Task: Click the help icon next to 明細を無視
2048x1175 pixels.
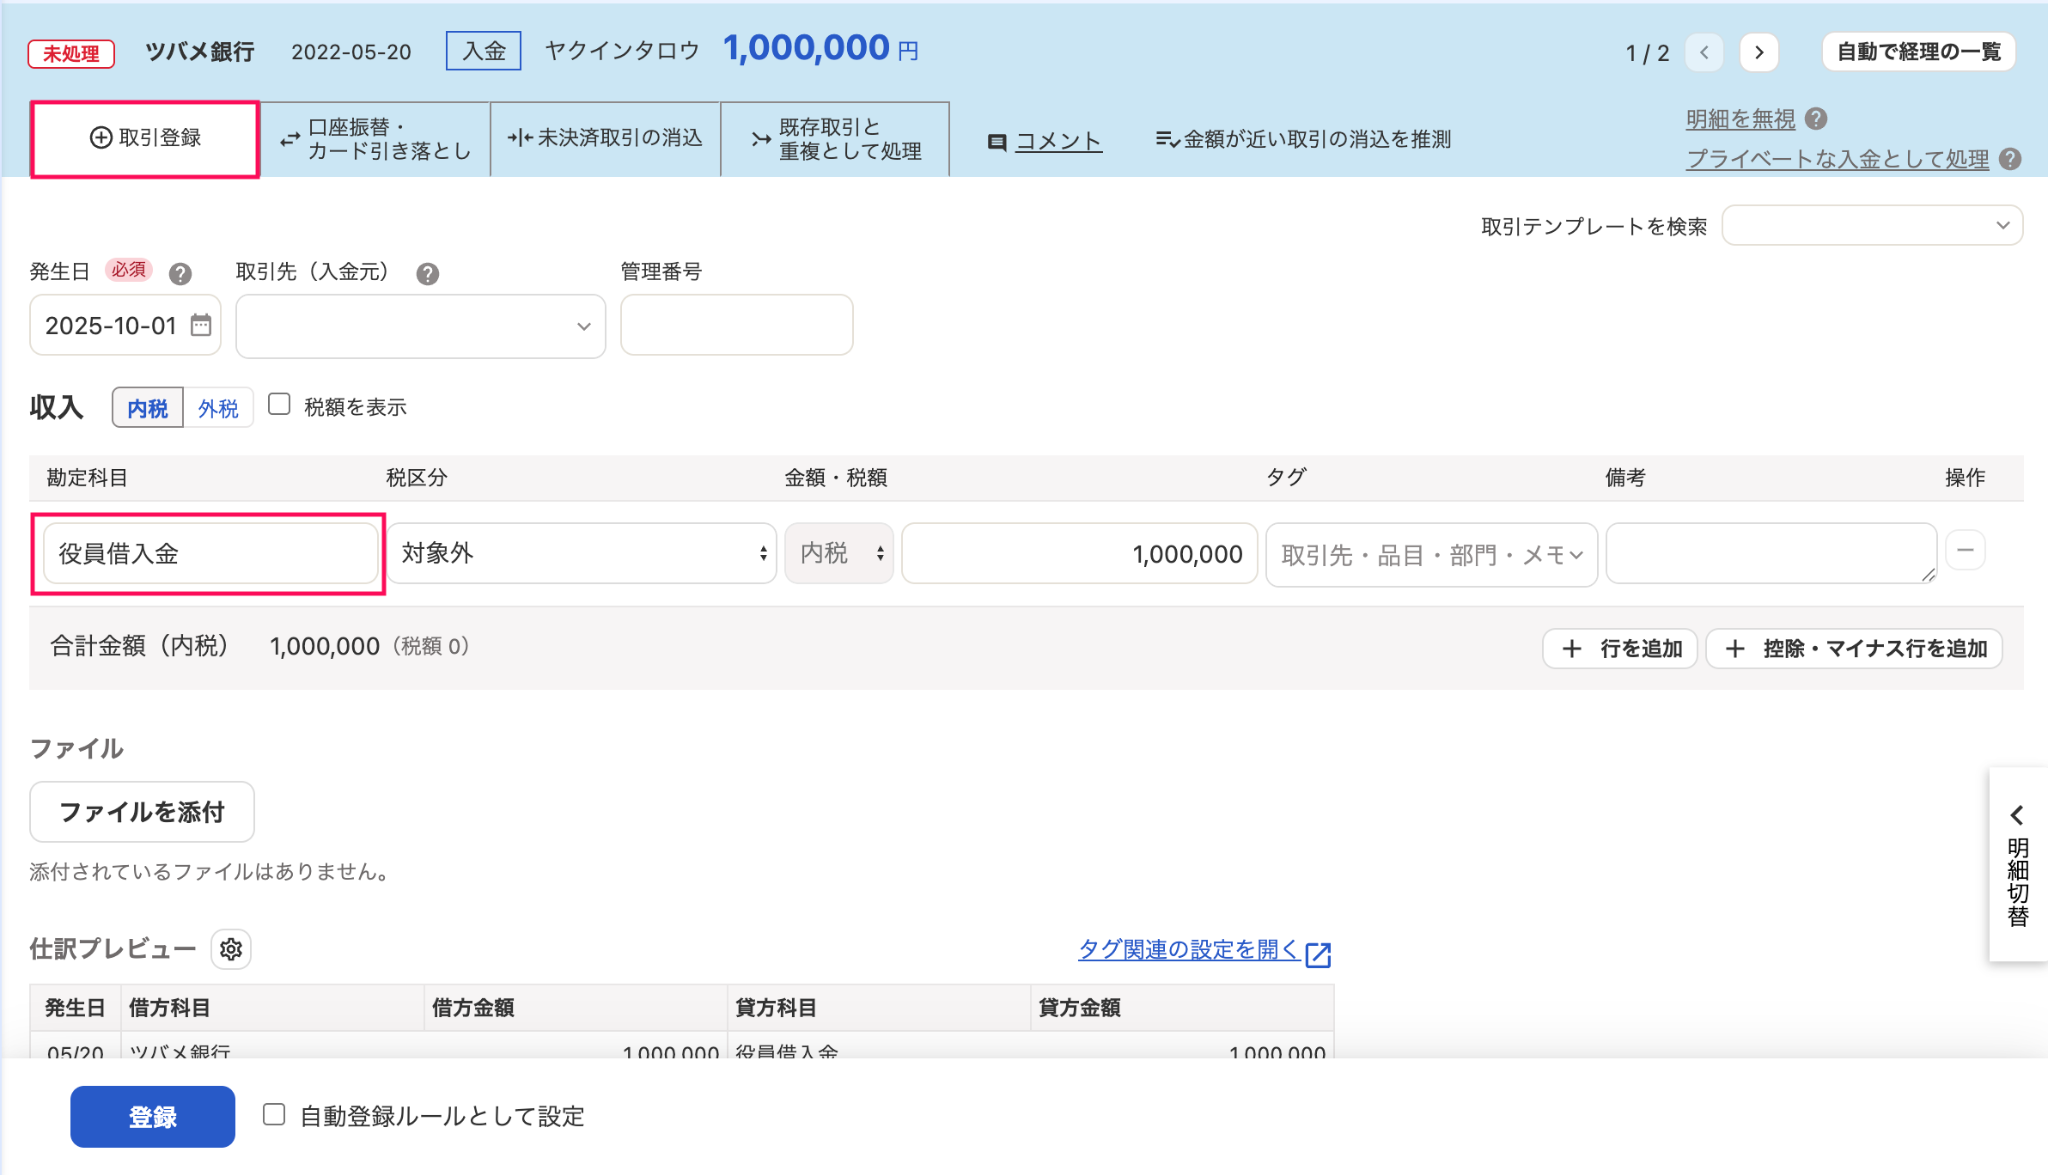Action: (x=1817, y=119)
